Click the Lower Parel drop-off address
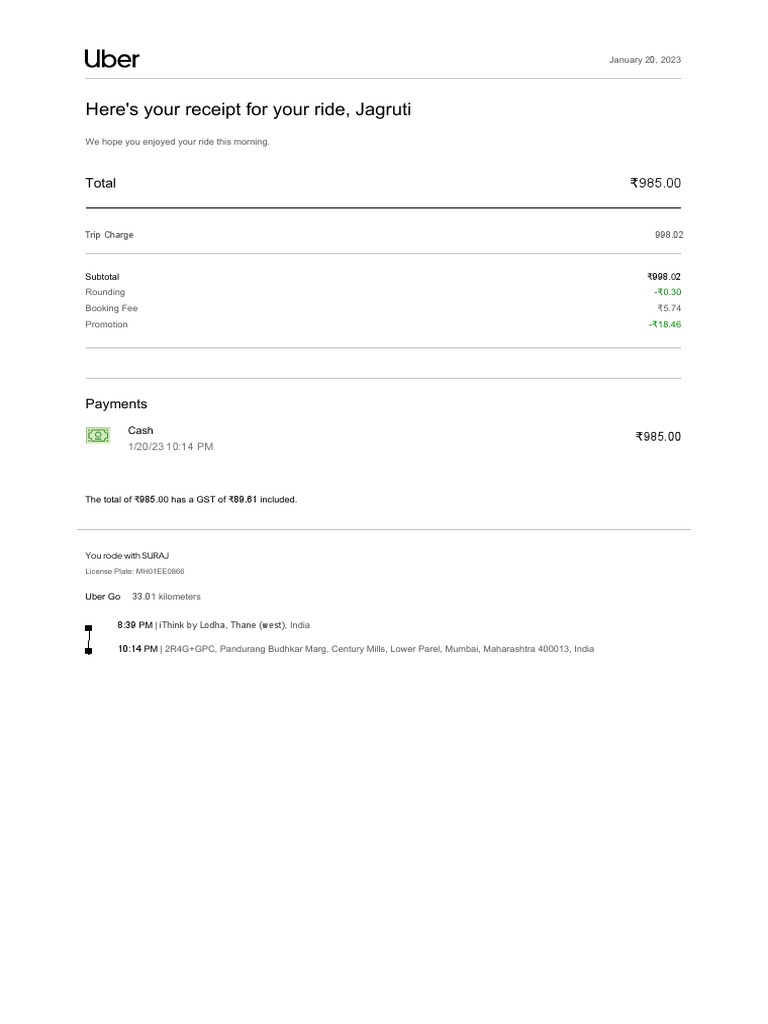This screenshot has height=1024, width=768. click(378, 649)
